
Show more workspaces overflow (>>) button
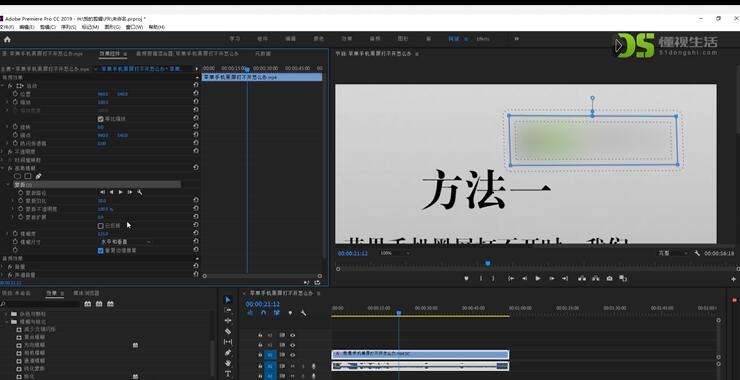[517, 39]
